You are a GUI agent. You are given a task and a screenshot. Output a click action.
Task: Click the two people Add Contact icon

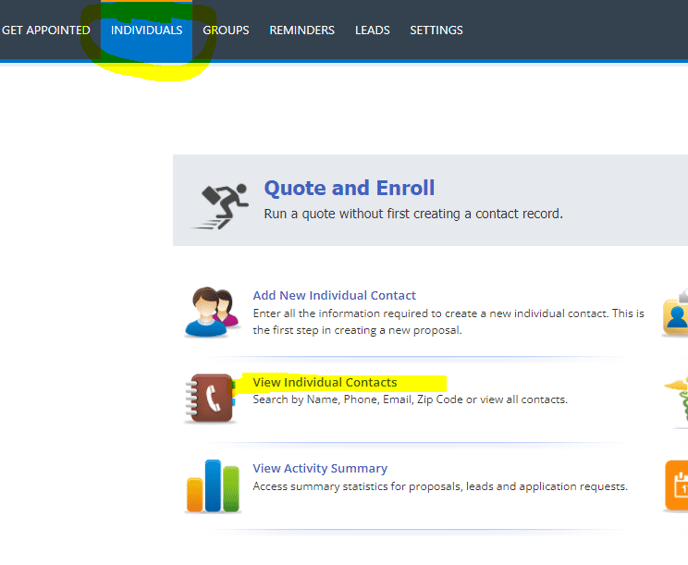[212, 312]
